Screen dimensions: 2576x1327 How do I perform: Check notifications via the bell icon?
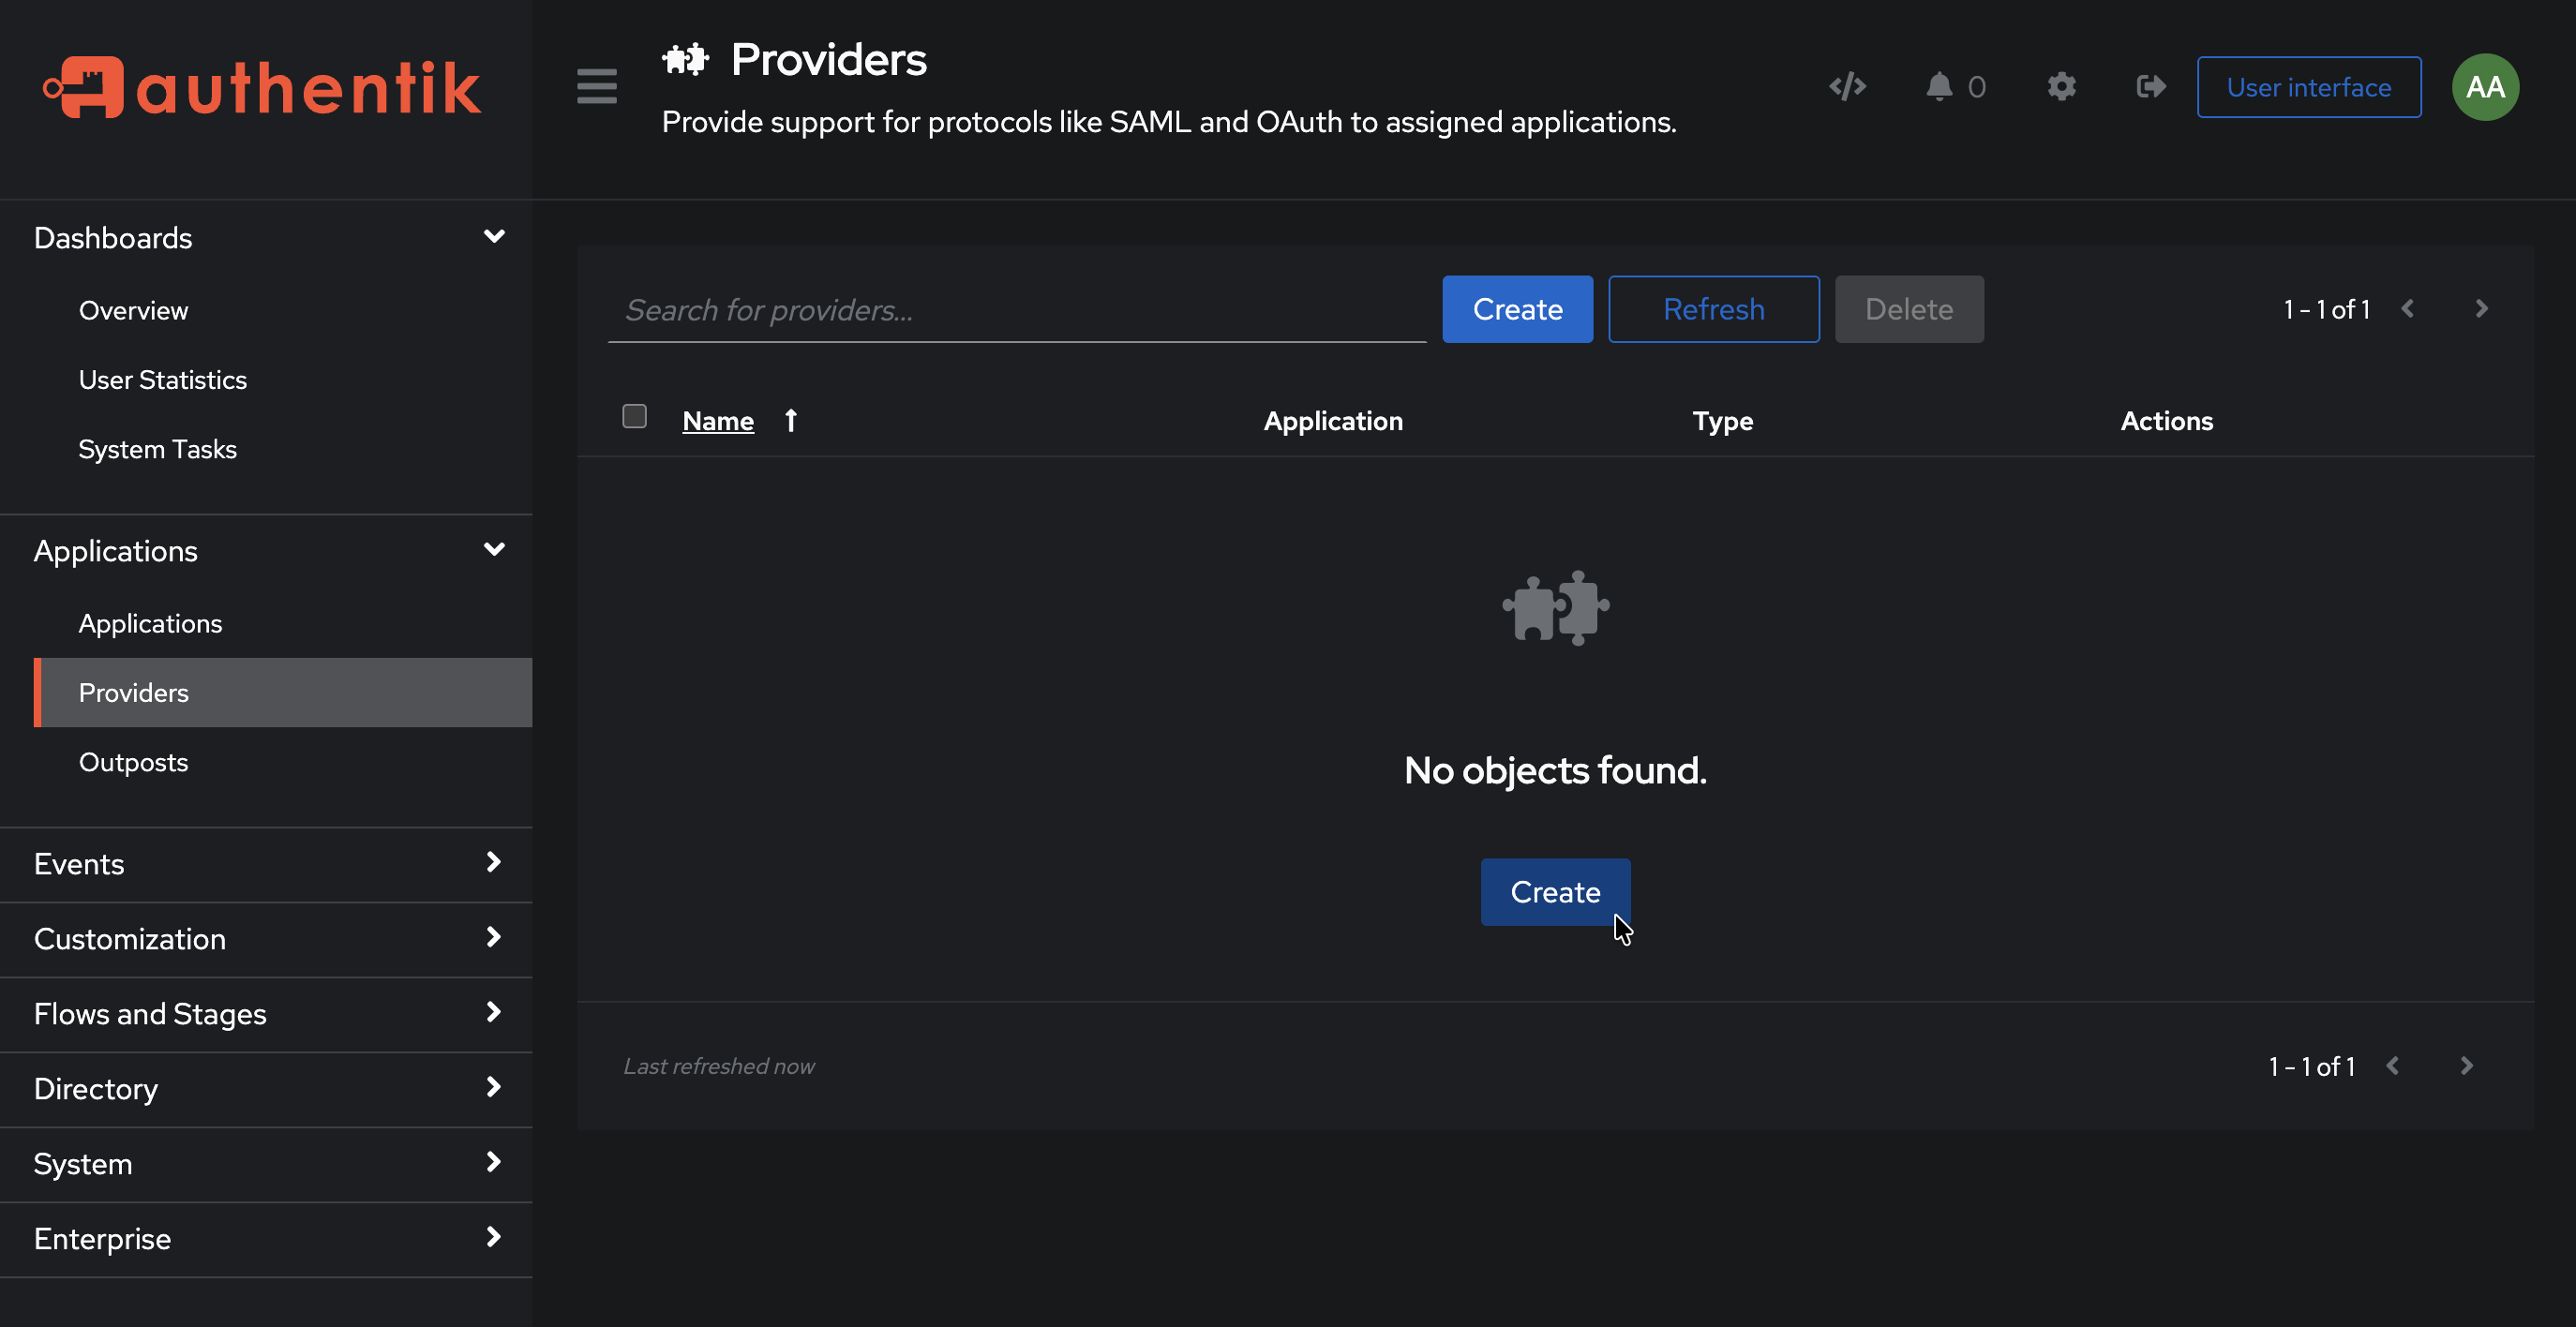[1940, 86]
